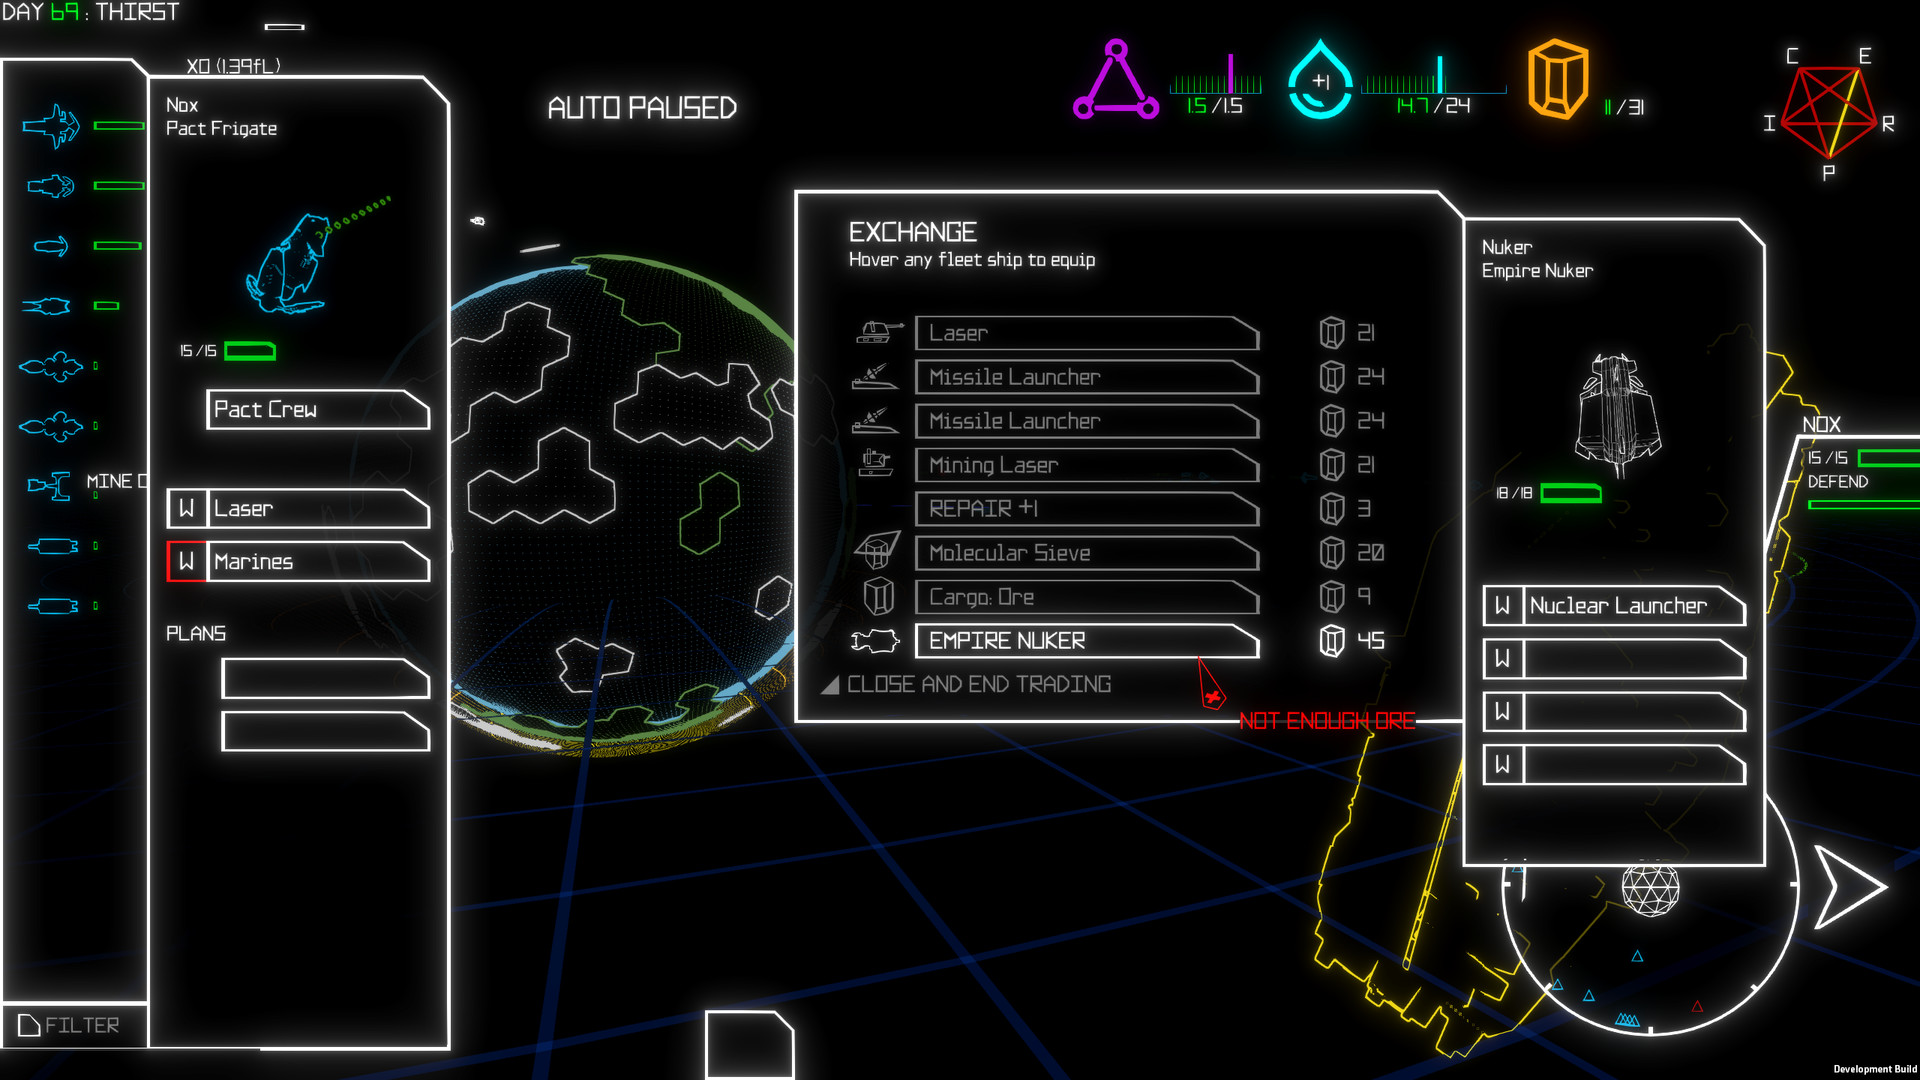This screenshot has height=1080, width=1920.
Task: Click the orange ore cube icon
Action: tap(1557, 80)
